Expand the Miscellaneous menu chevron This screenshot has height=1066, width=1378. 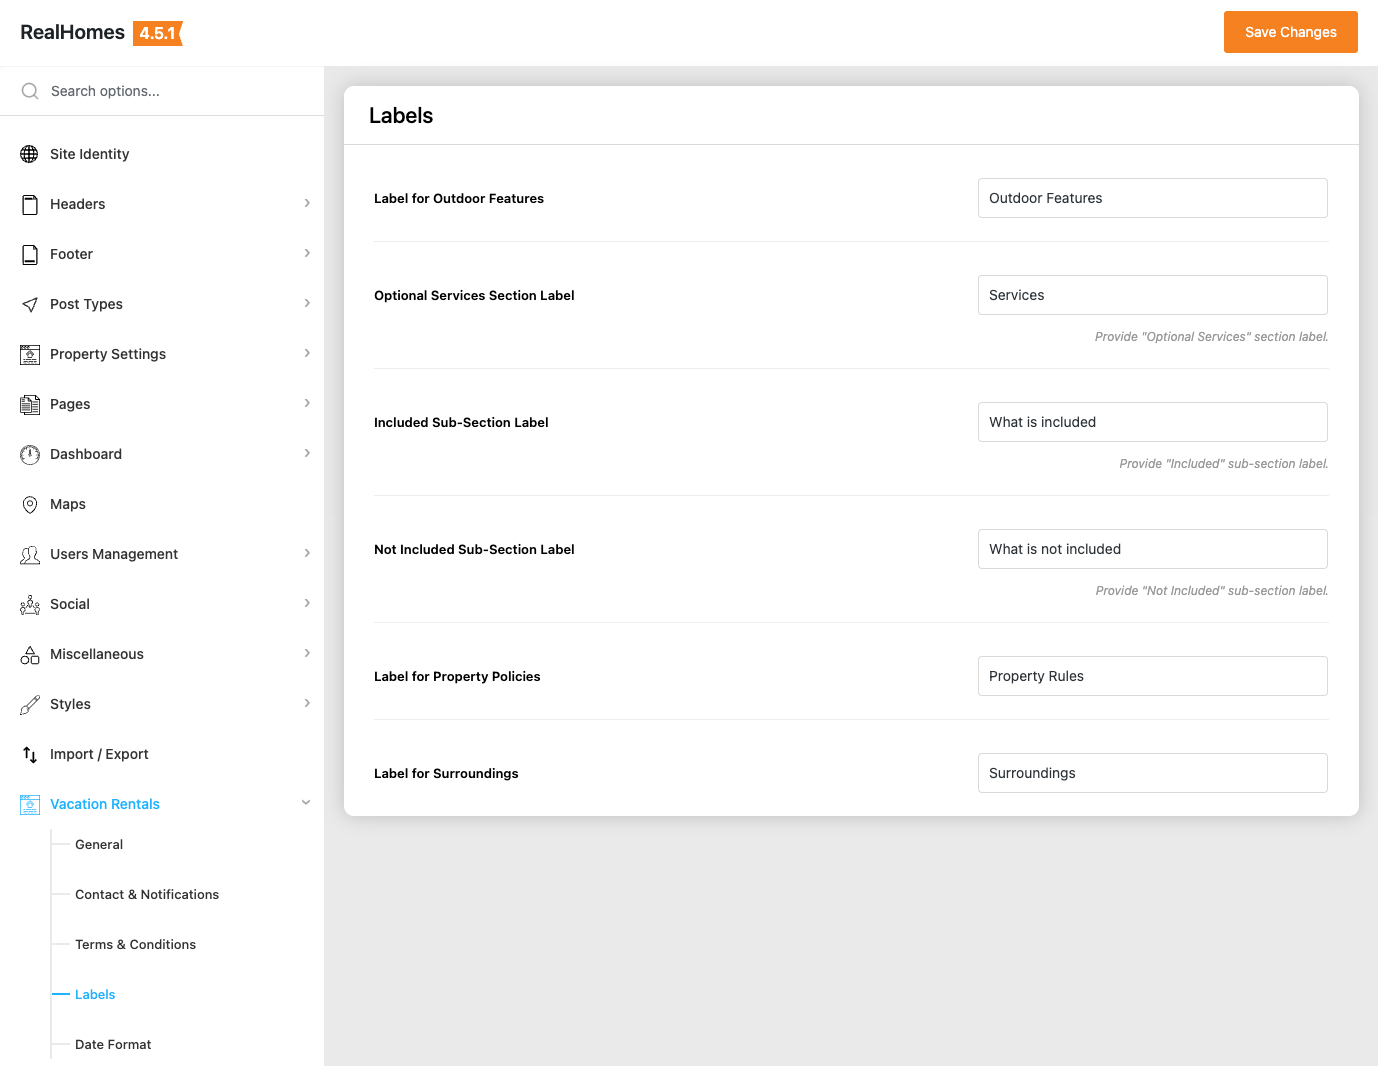pos(307,653)
